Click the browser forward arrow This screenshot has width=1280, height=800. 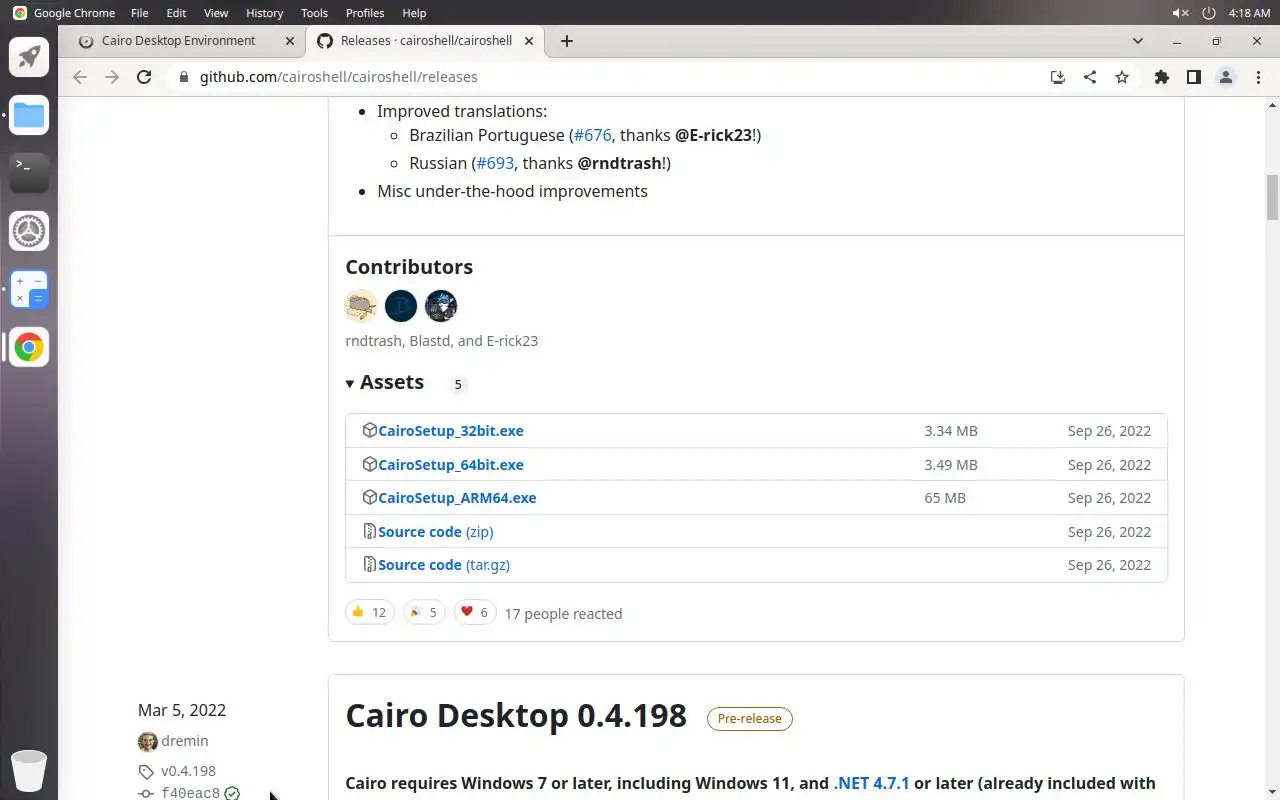pyautogui.click(x=112, y=77)
